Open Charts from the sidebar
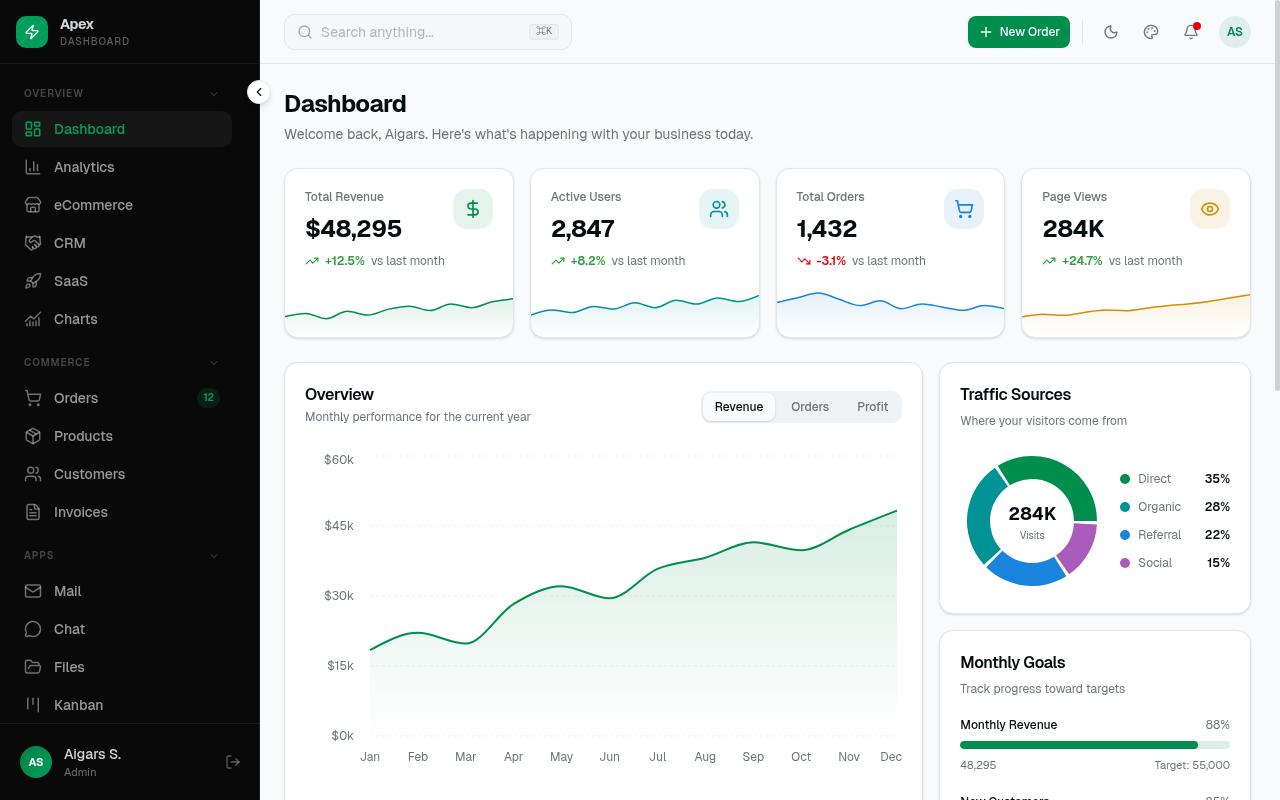 click(x=122, y=319)
